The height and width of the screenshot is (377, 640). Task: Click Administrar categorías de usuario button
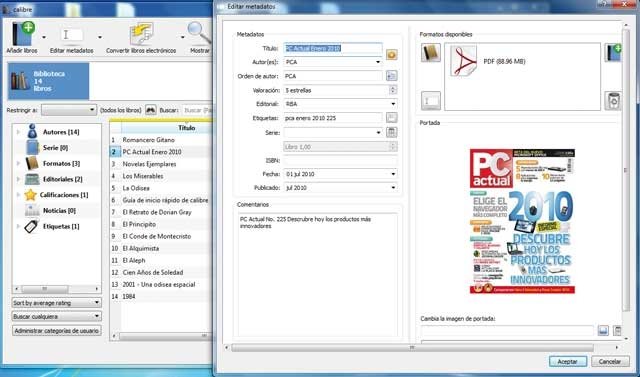(x=56, y=330)
